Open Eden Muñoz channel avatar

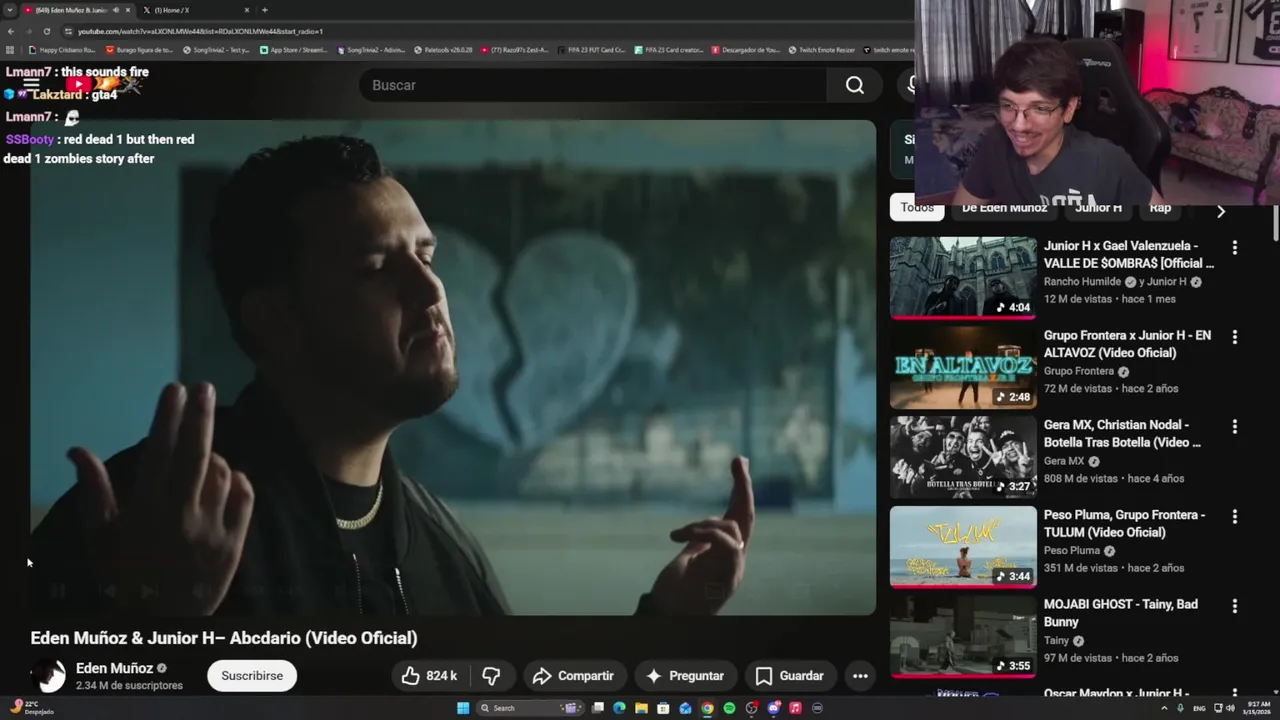click(x=48, y=676)
